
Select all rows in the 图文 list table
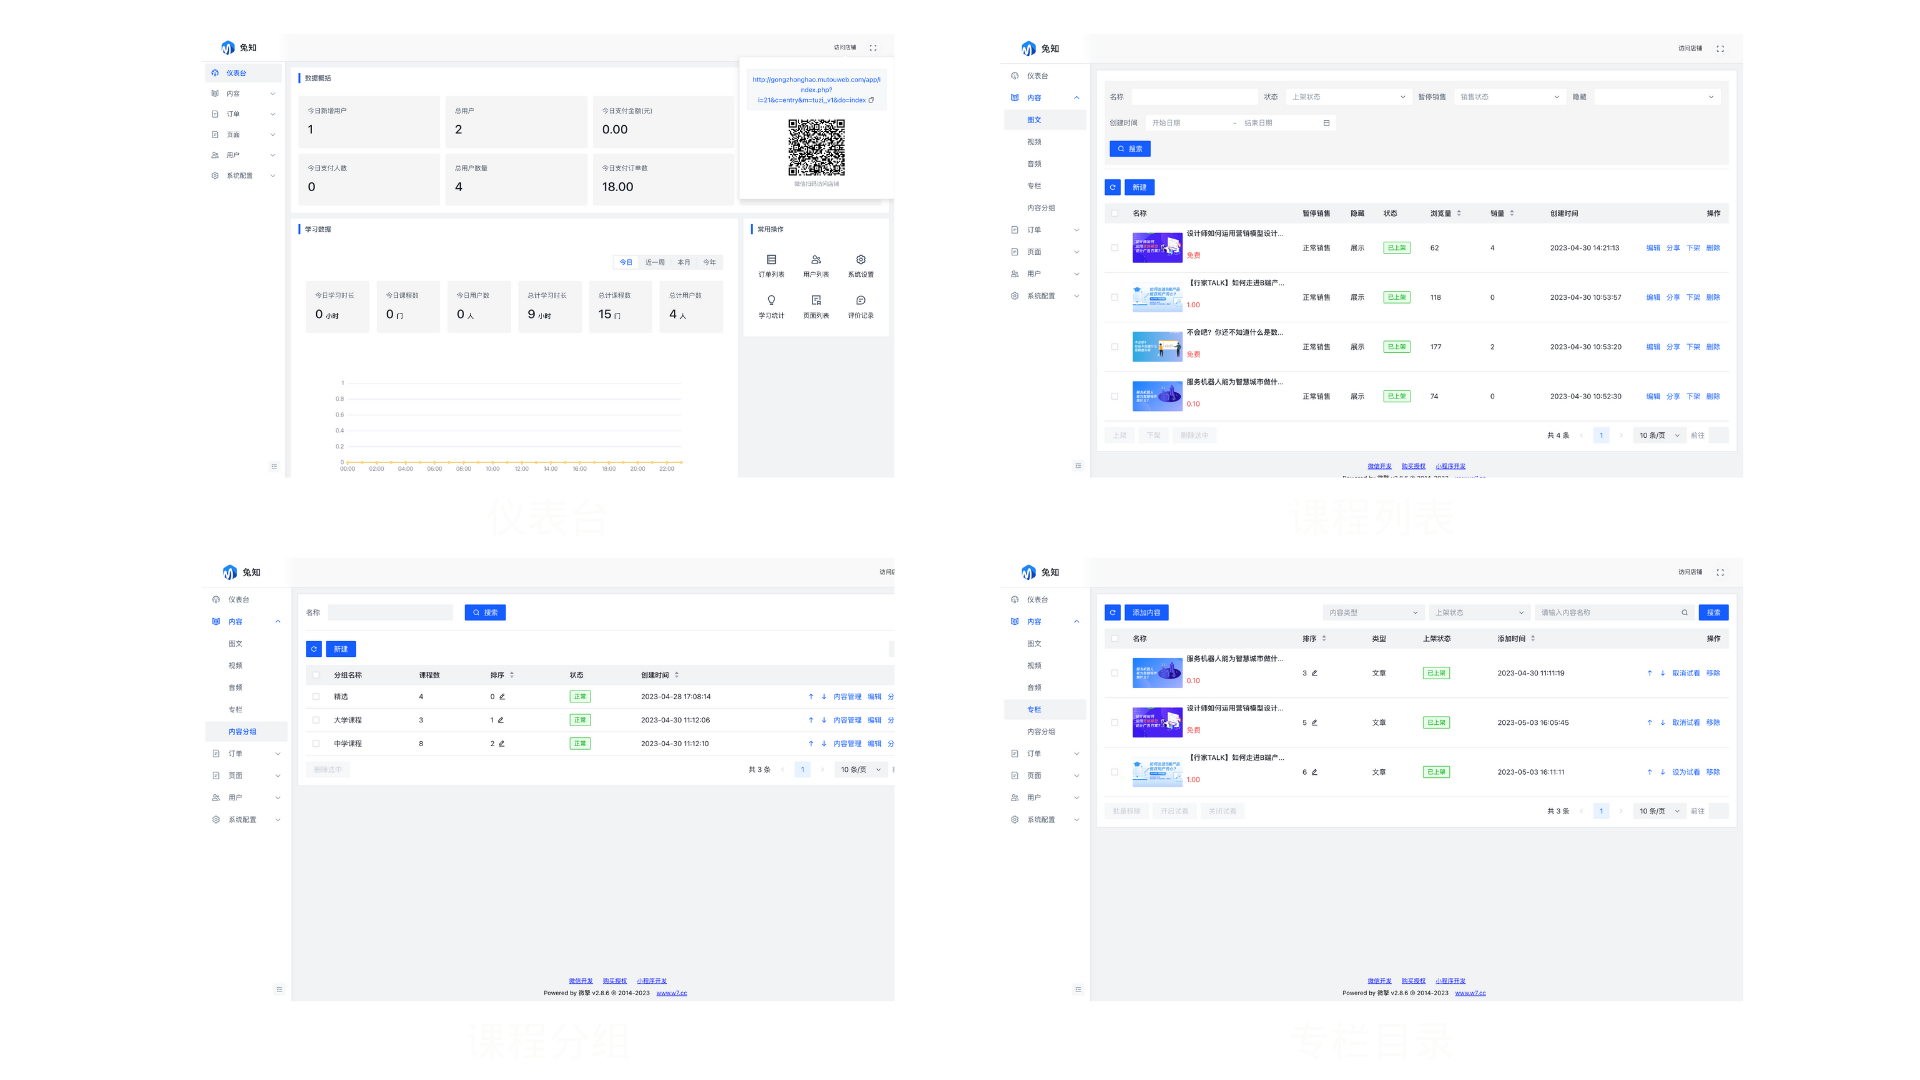pos(1115,213)
